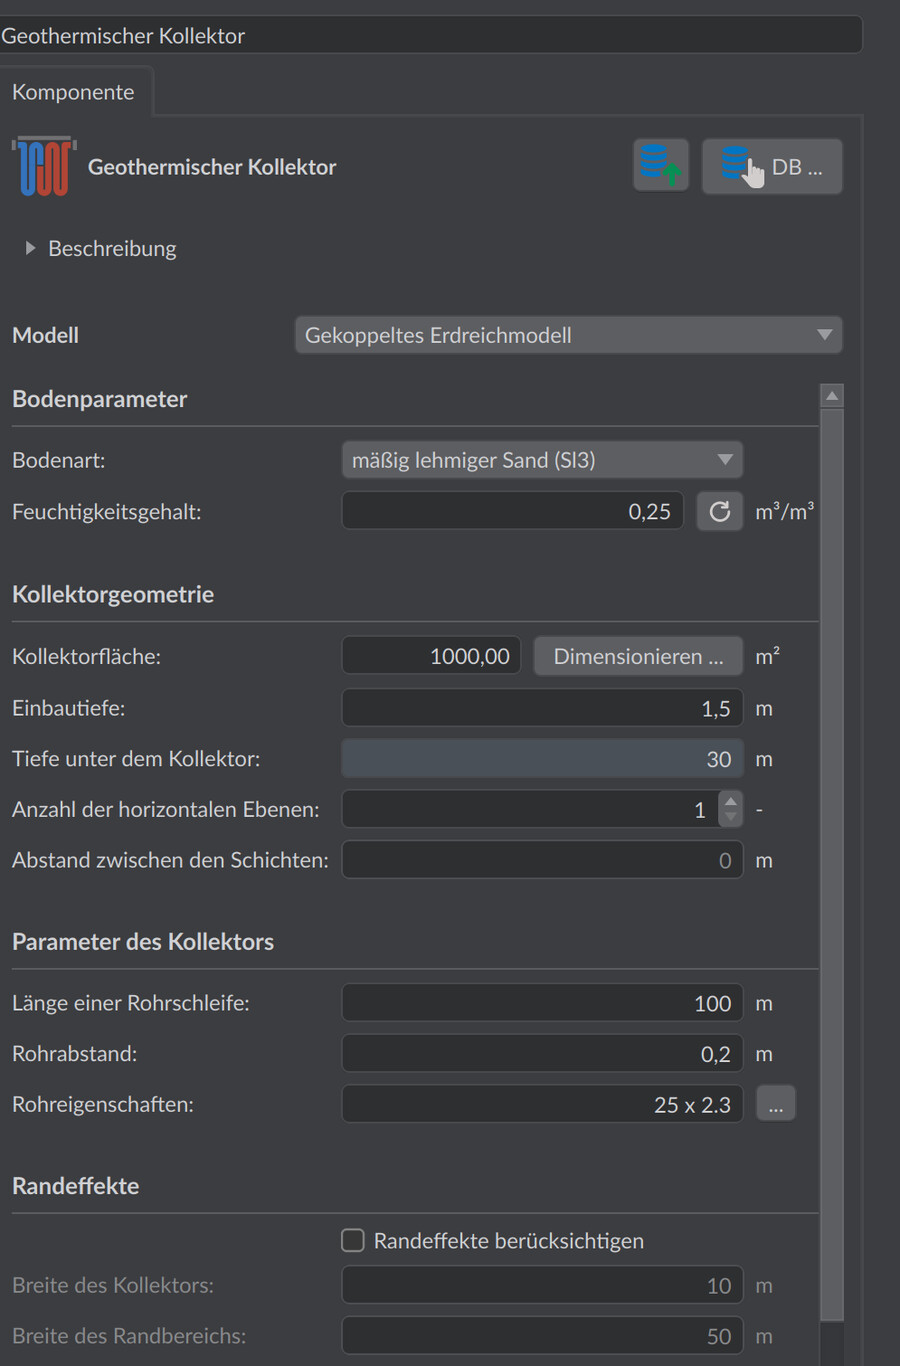Switch to the Komponente tab
Viewport: 900px width, 1366px height.
[73, 92]
